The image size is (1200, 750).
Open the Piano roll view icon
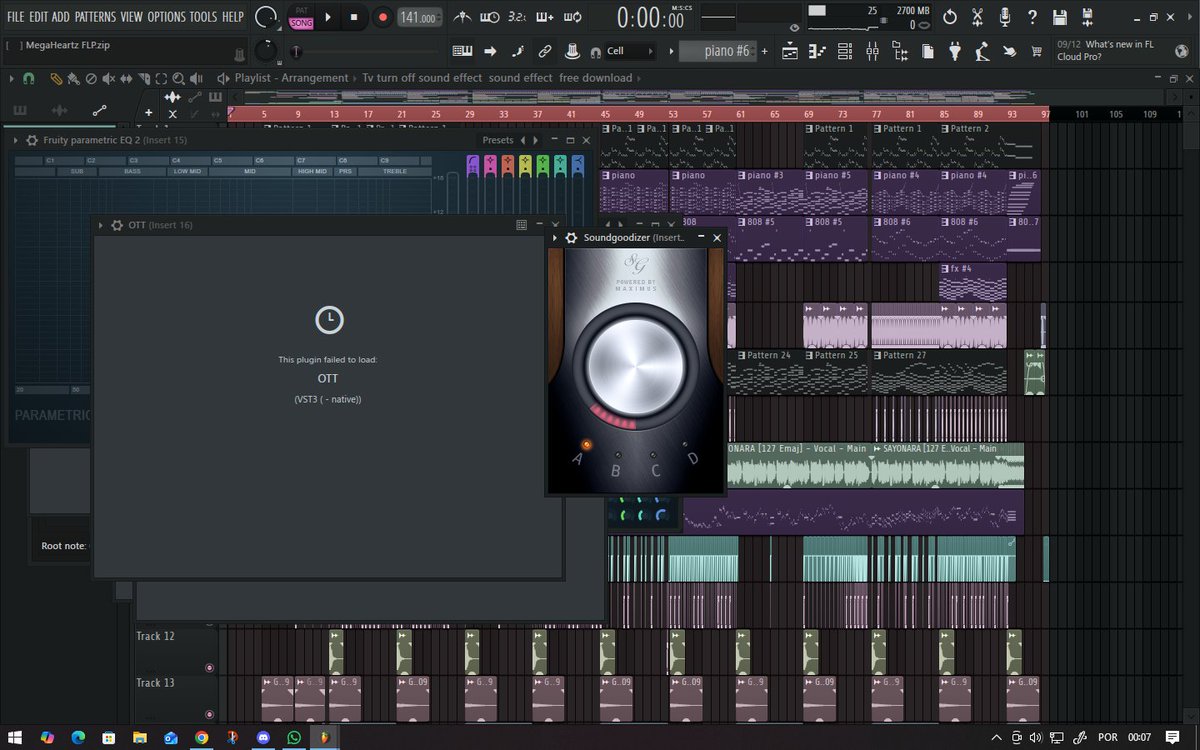coord(818,51)
